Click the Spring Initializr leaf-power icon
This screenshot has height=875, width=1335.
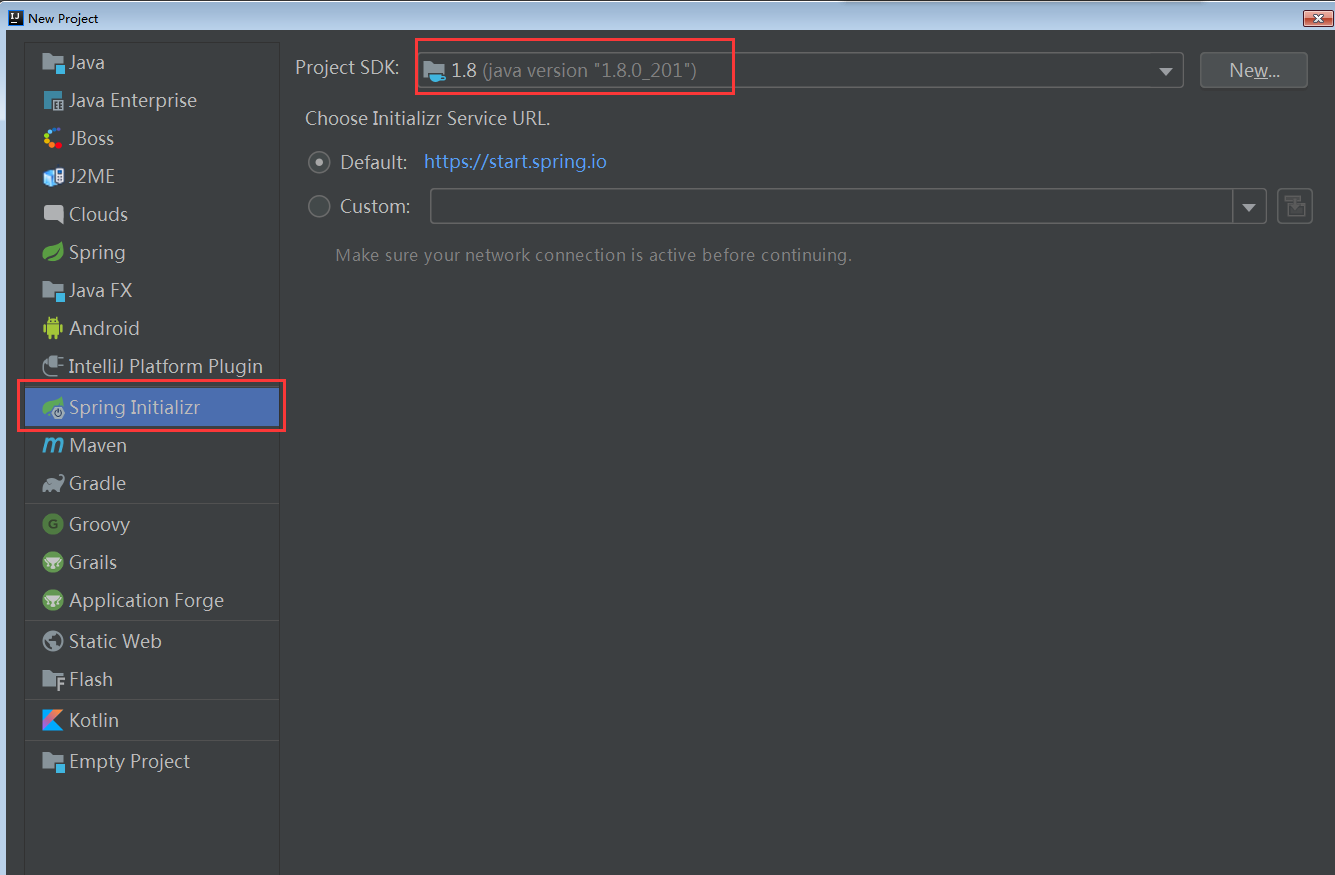tap(53, 407)
